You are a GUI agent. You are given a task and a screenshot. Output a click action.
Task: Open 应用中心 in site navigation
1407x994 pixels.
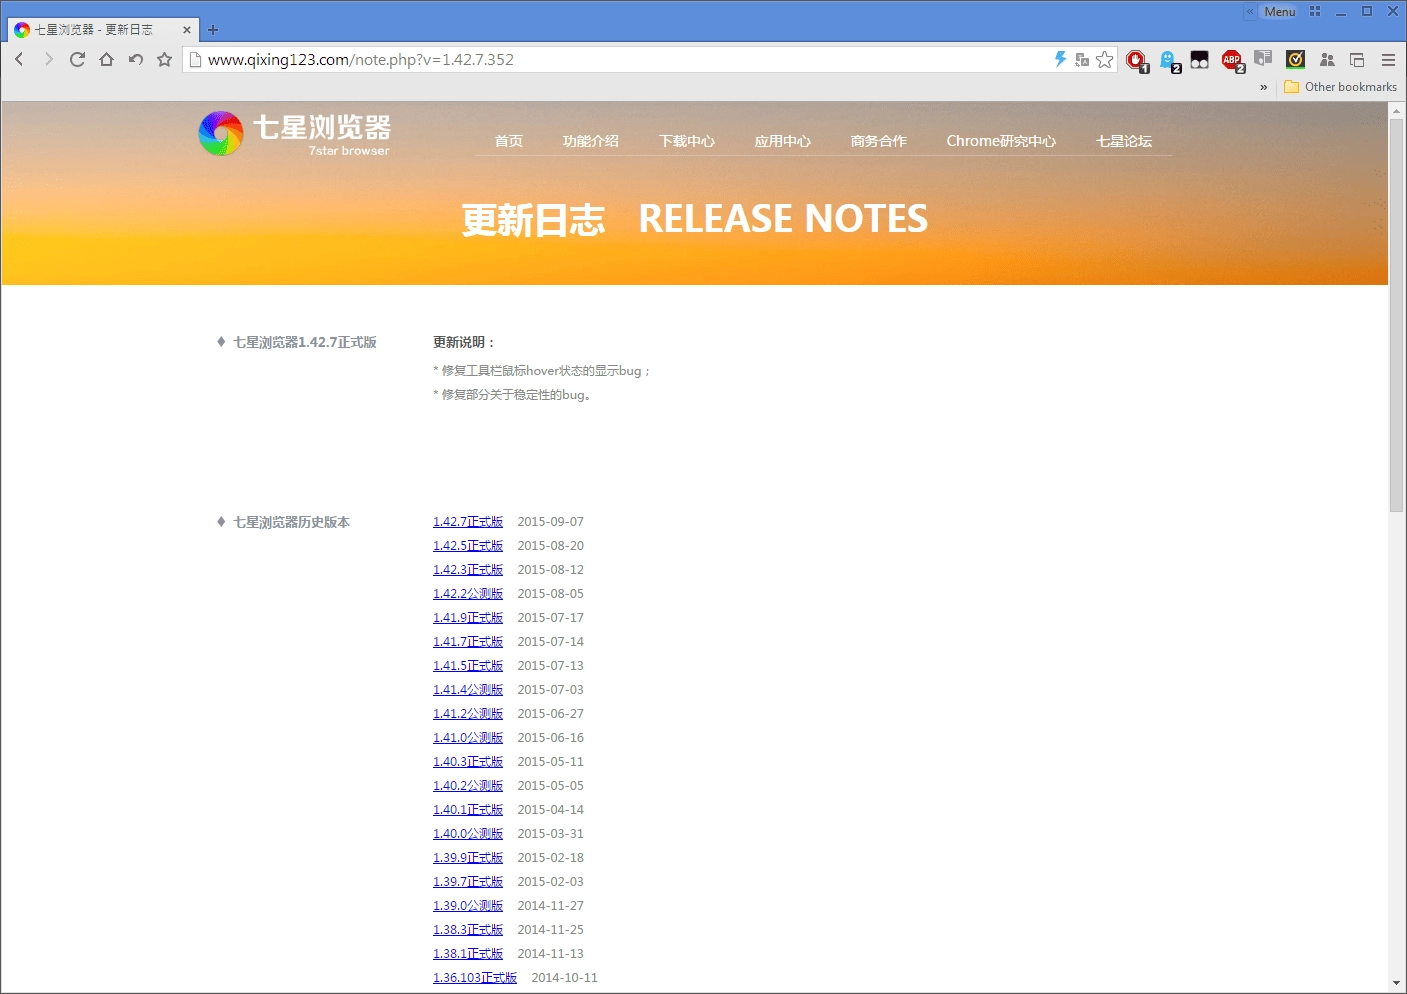[782, 141]
